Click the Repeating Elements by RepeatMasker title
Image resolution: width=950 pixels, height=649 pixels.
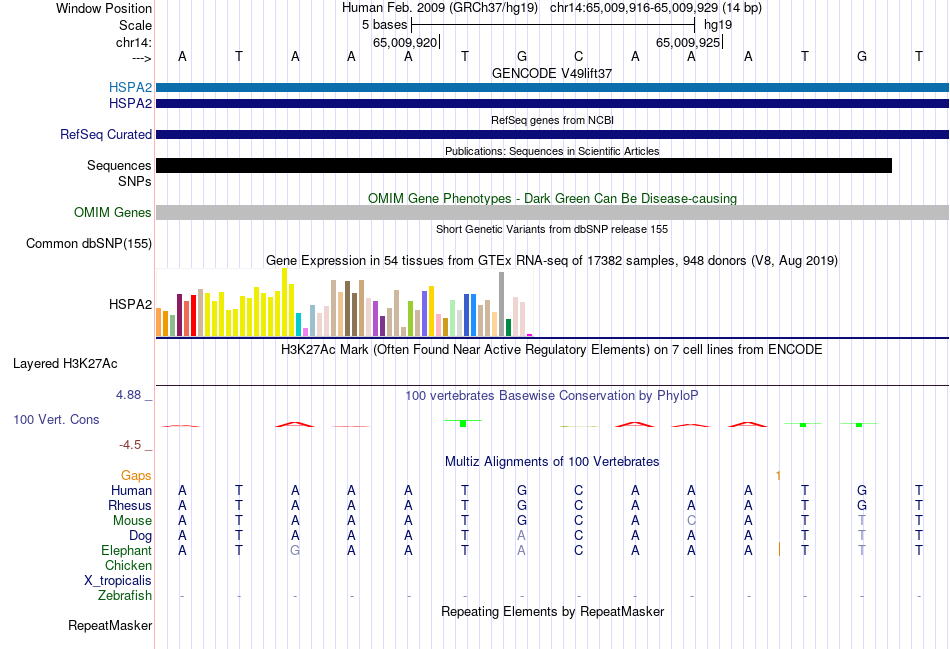[552, 611]
